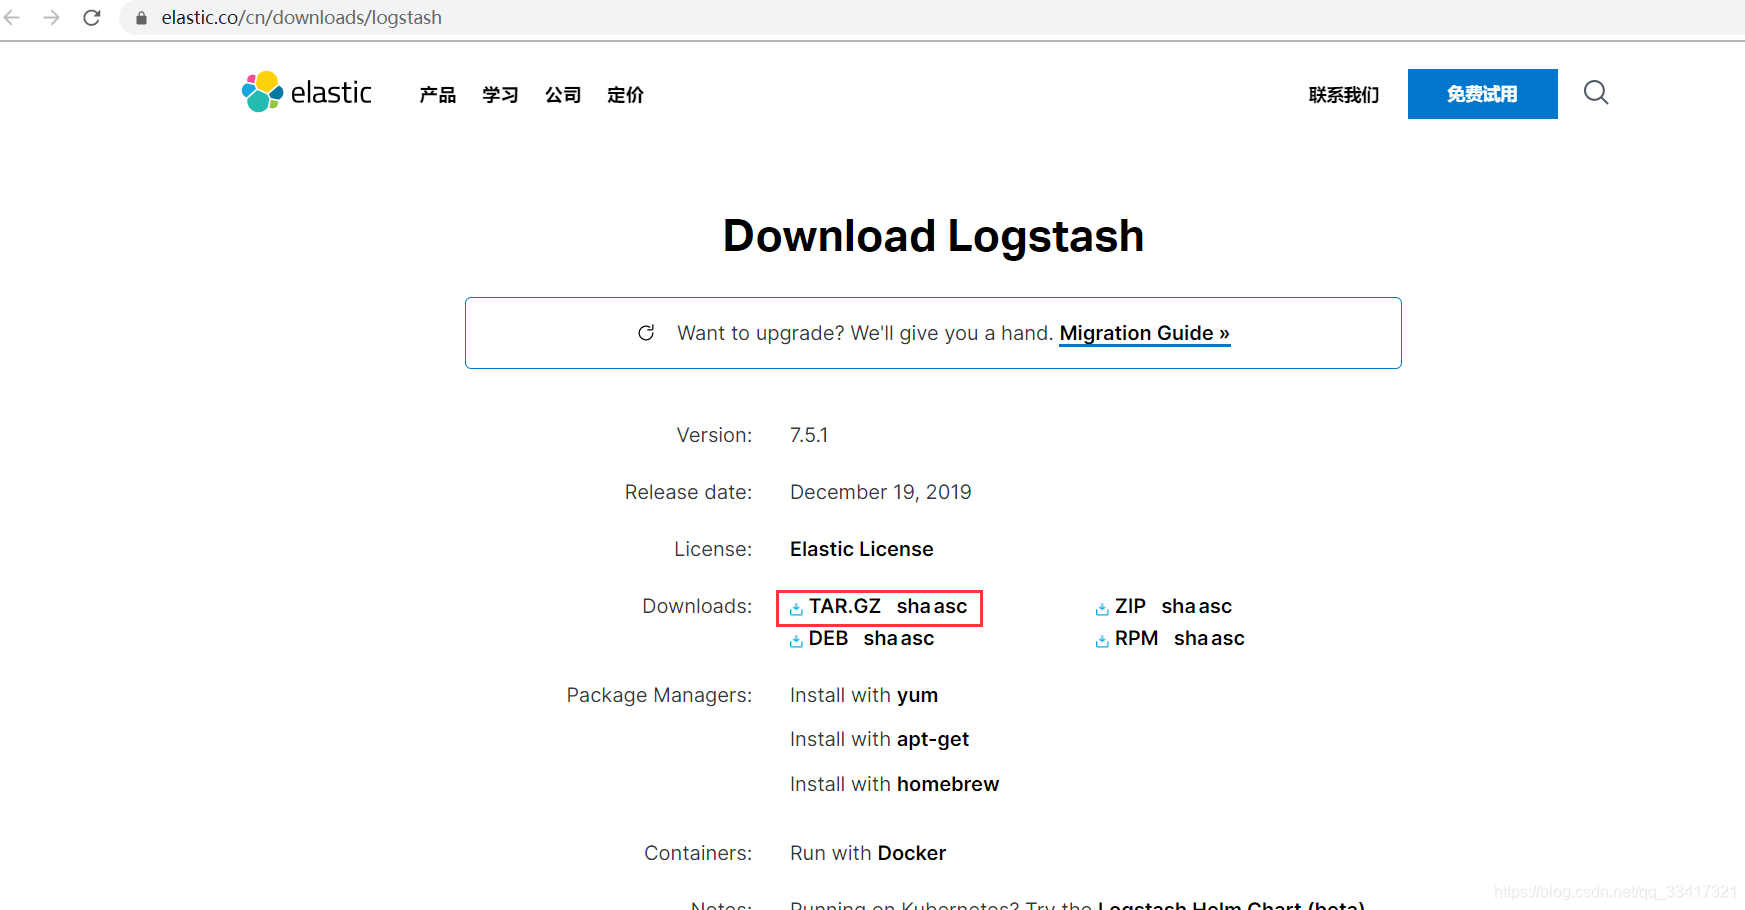Click the upgrade refresh icon in banner
1745x910 pixels.
(x=646, y=333)
